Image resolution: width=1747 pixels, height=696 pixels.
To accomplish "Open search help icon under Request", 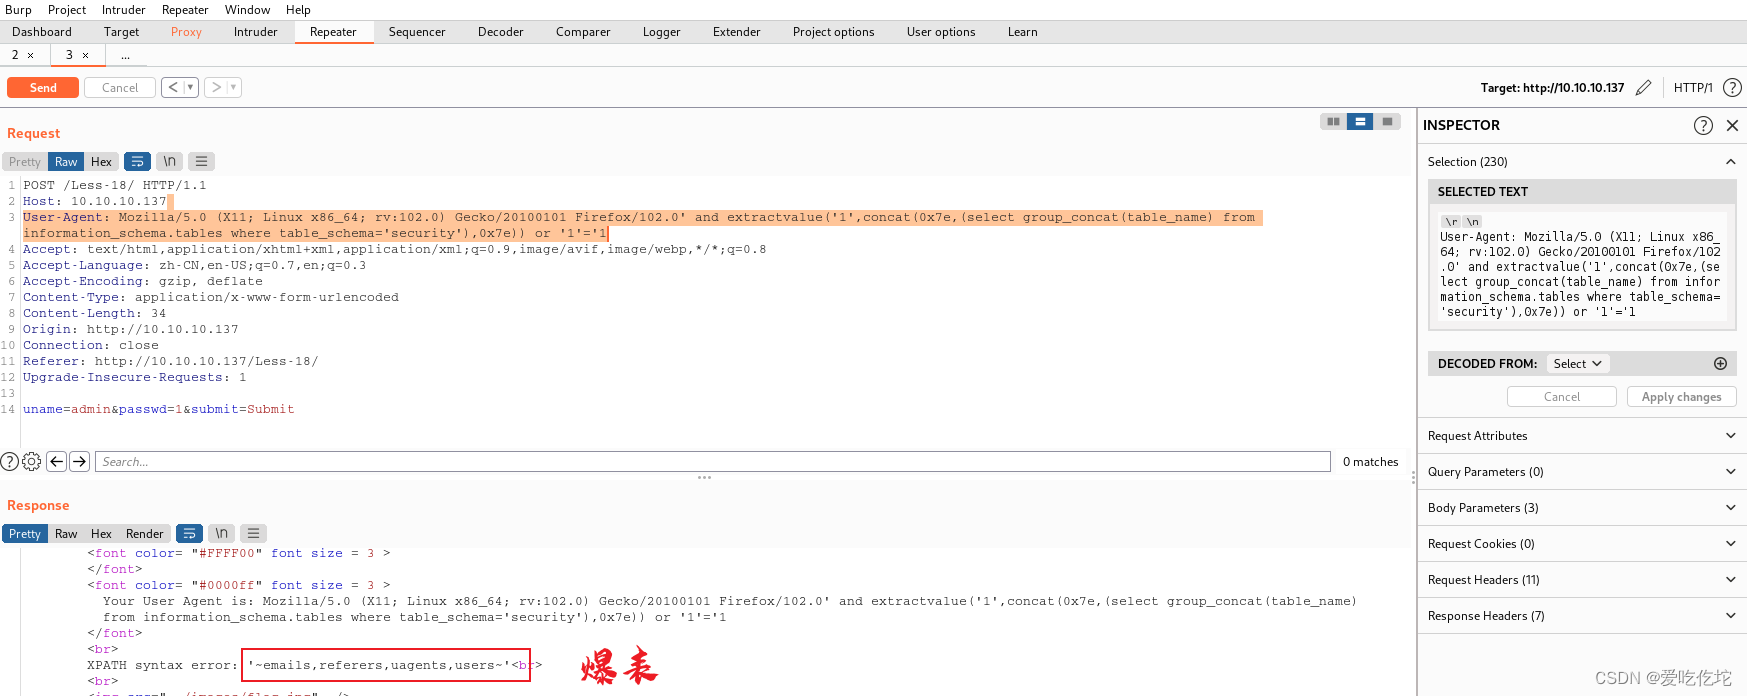I will click(x=10, y=461).
